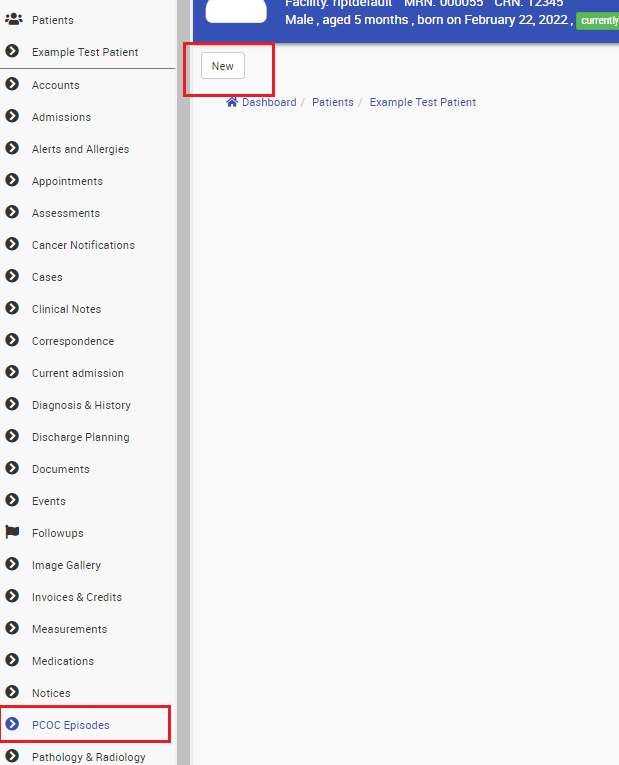Image resolution: width=619 pixels, height=765 pixels.
Task: Go to Medications
Action: [x=63, y=661]
